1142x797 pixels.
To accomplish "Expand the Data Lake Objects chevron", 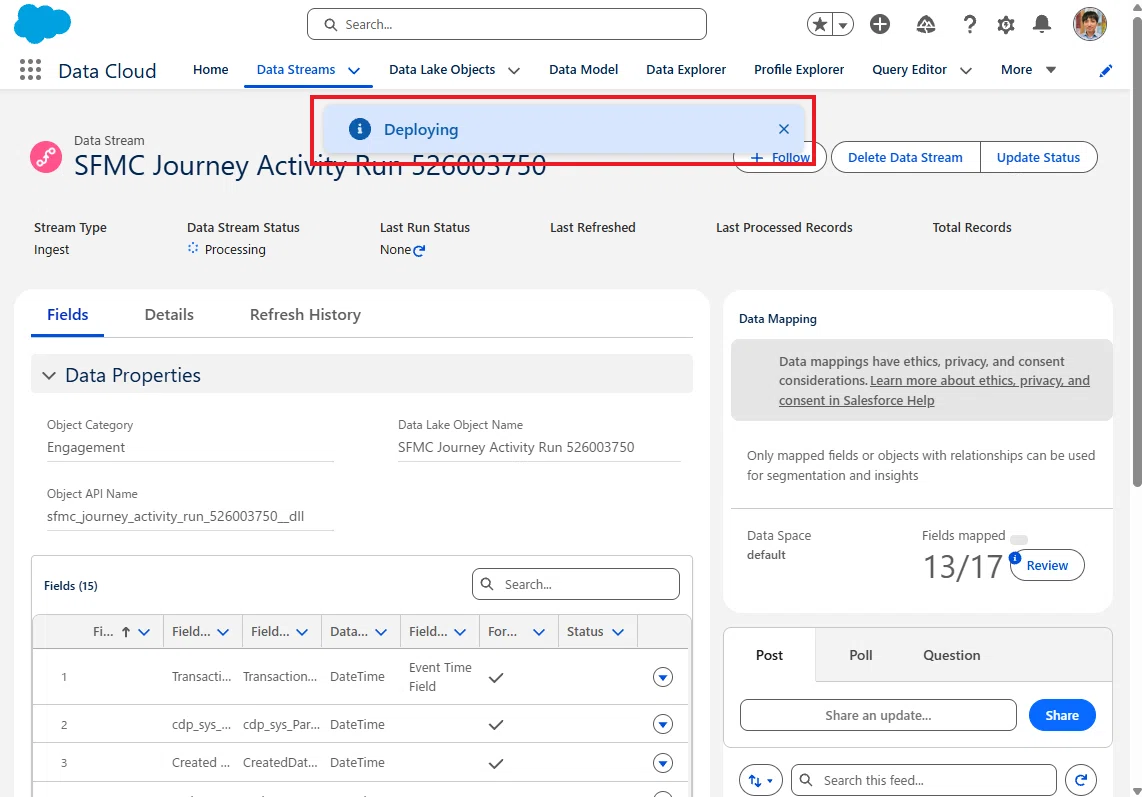I will pyautogui.click(x=514, y=71).
